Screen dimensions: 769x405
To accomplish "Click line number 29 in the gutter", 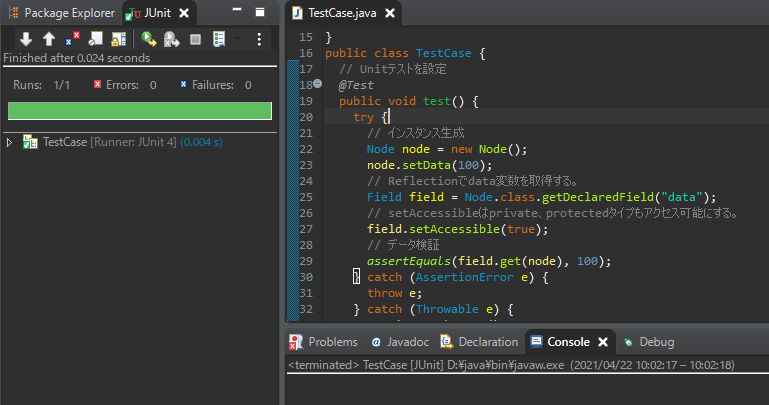I will coord(306,261).
